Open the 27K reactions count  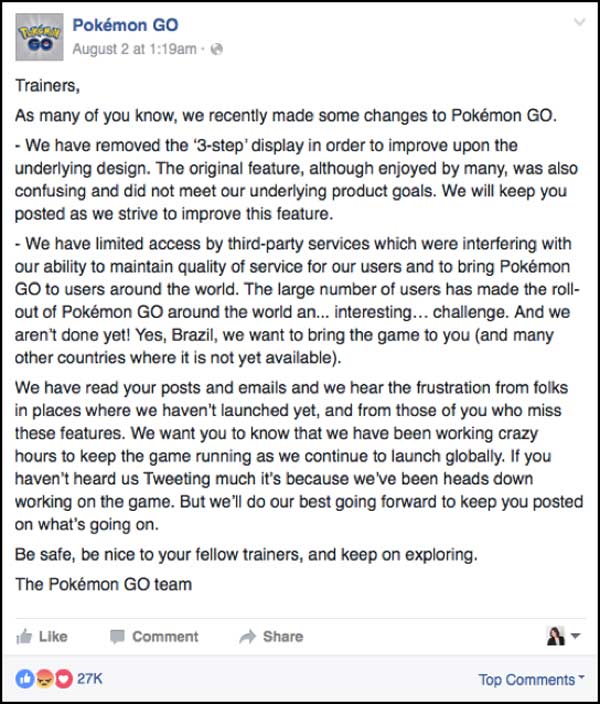pyautogui.click(x=91, y=679)
